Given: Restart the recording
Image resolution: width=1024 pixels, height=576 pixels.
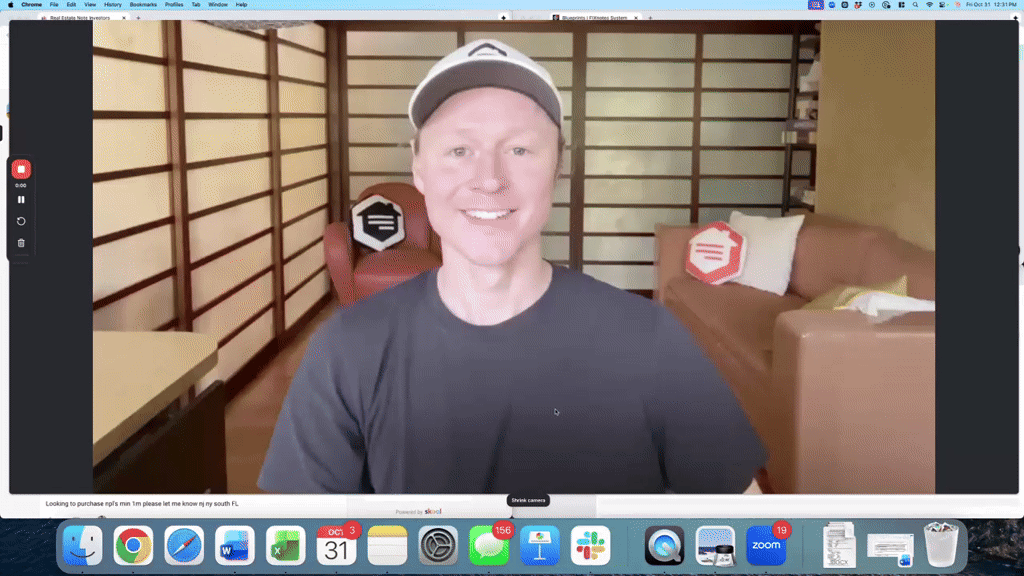Looking at the screenshot, I should (21, 221).
